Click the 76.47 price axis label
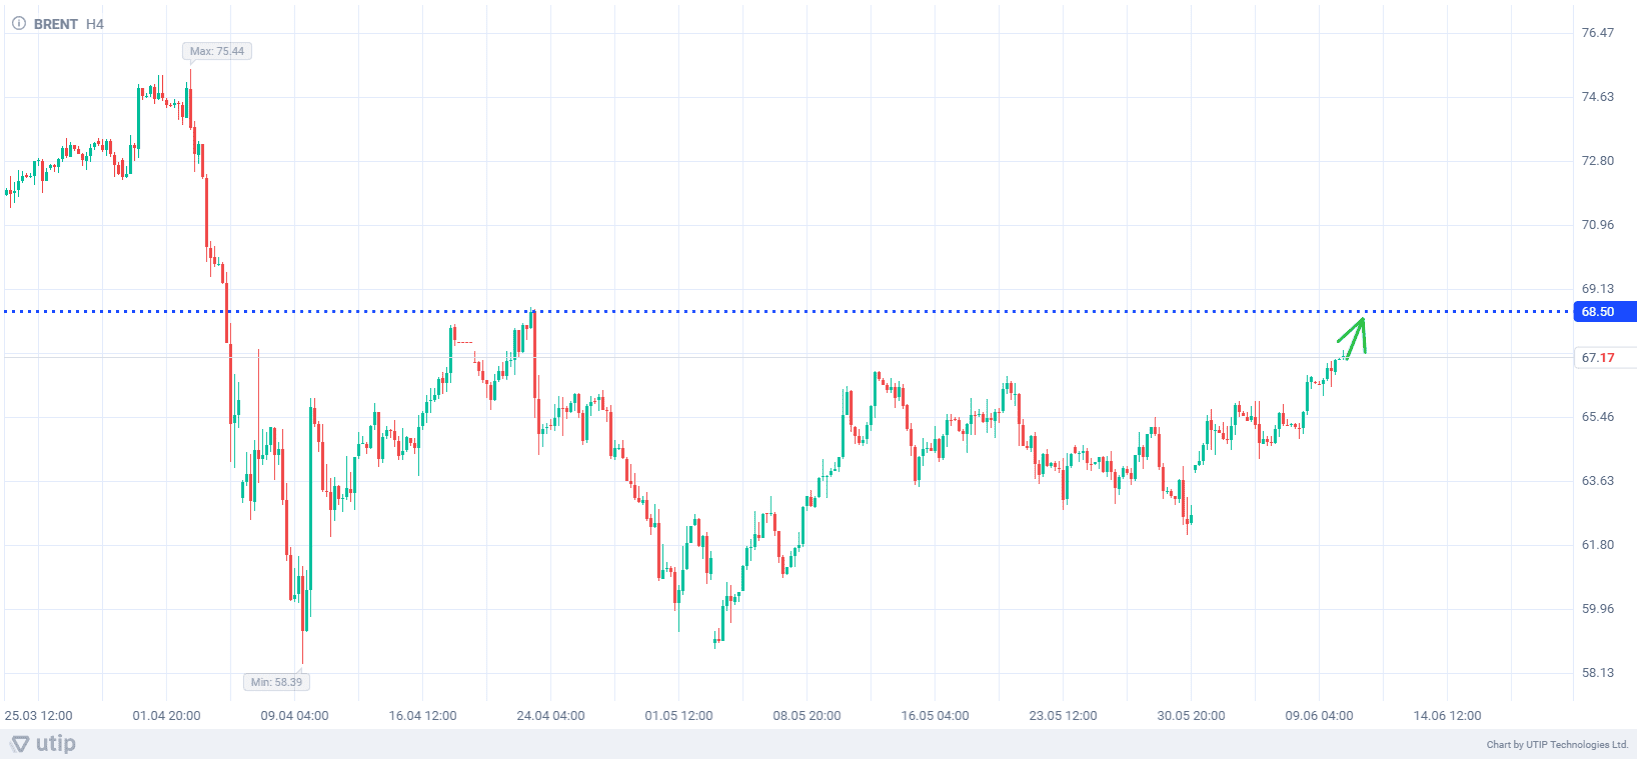The width and height of the screenshot is (1637, 759). [x=1597, y=33]
